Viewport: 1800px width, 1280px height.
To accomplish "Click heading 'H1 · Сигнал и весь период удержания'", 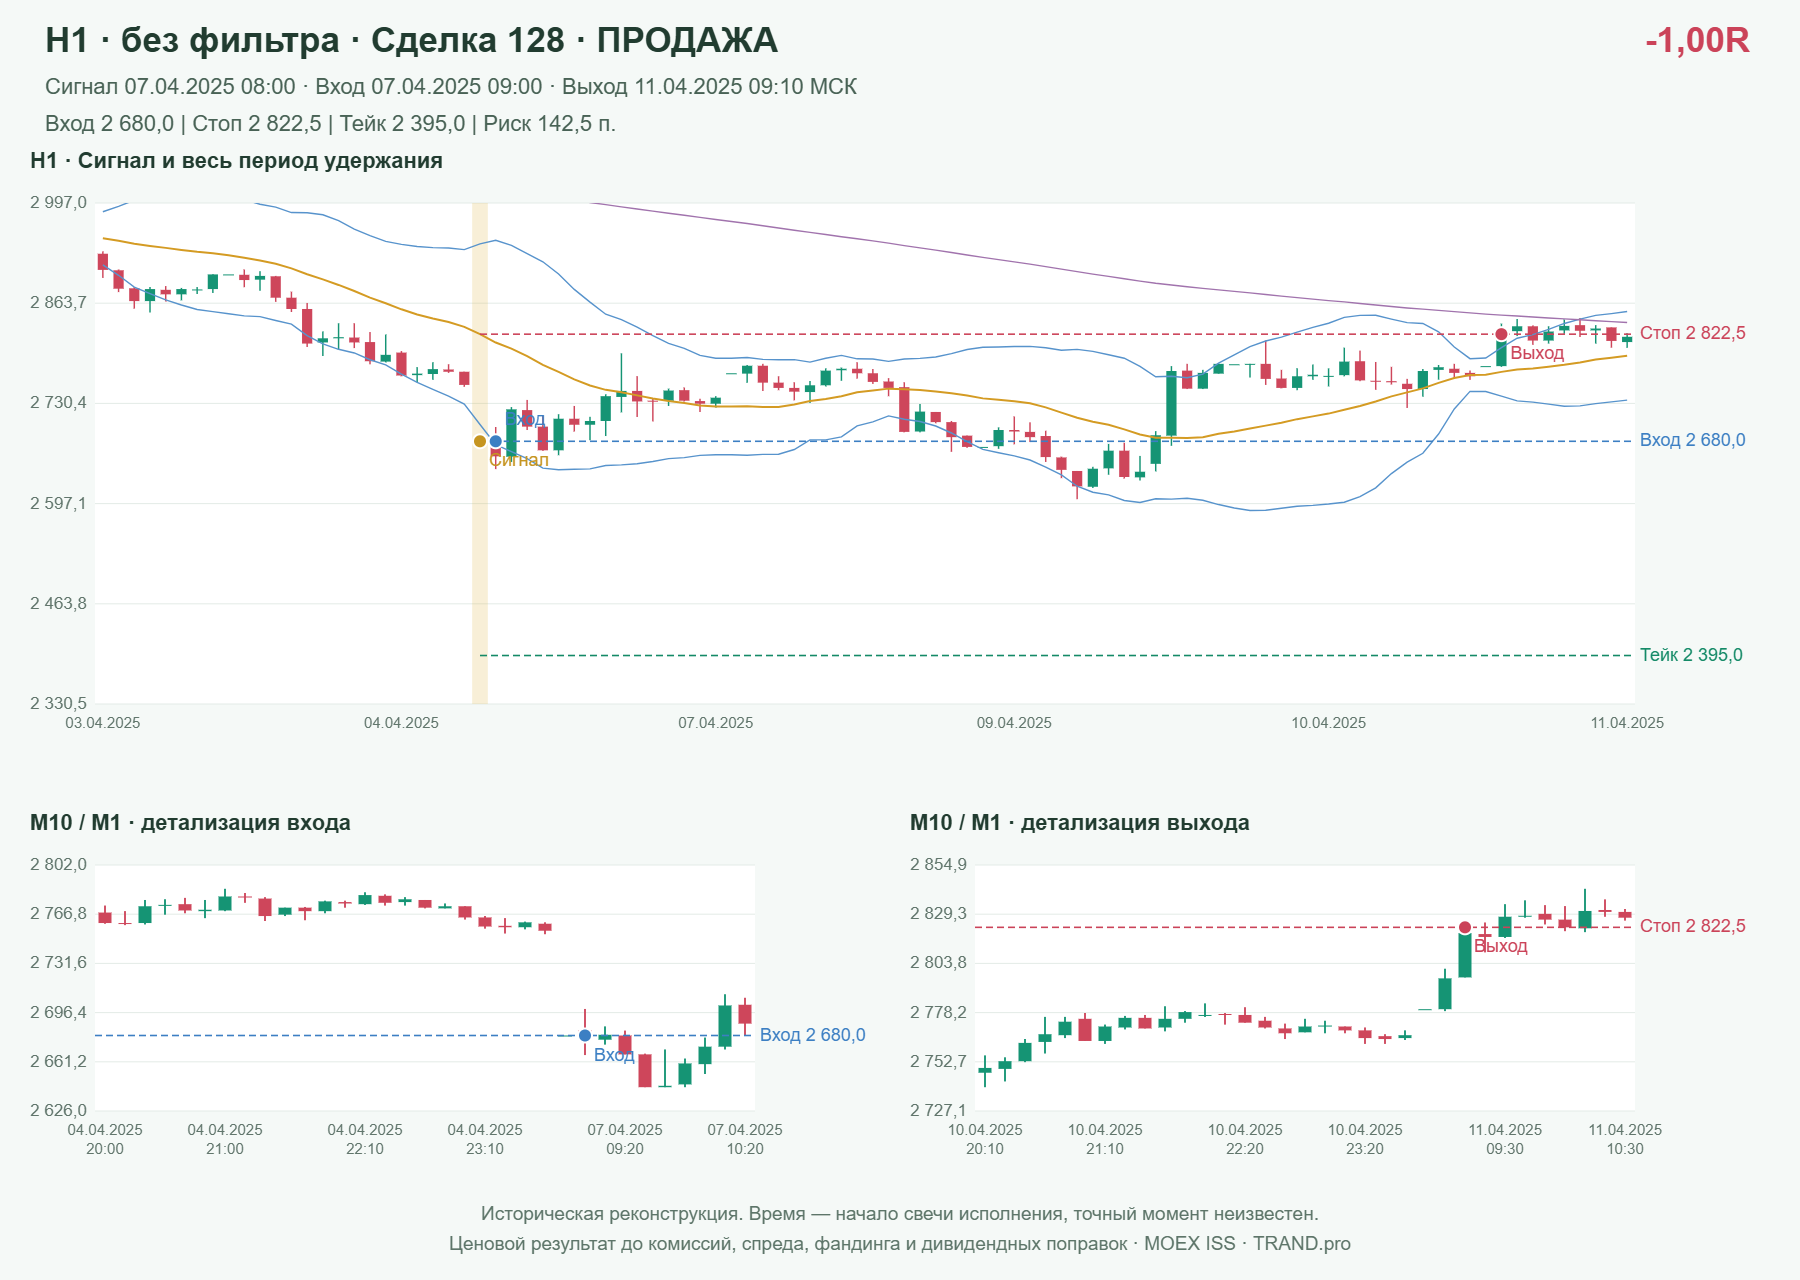I will tap(236, 161).
